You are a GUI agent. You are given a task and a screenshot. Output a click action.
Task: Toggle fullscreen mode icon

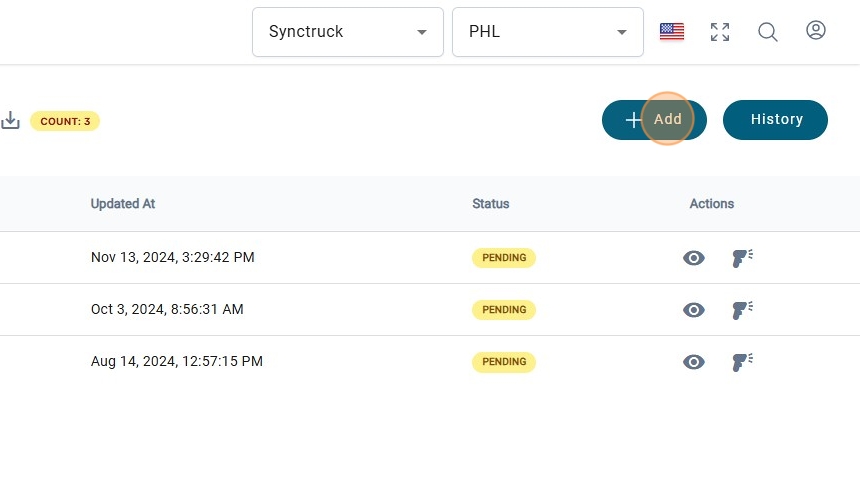pyautogui.click(x=720, y=32)
